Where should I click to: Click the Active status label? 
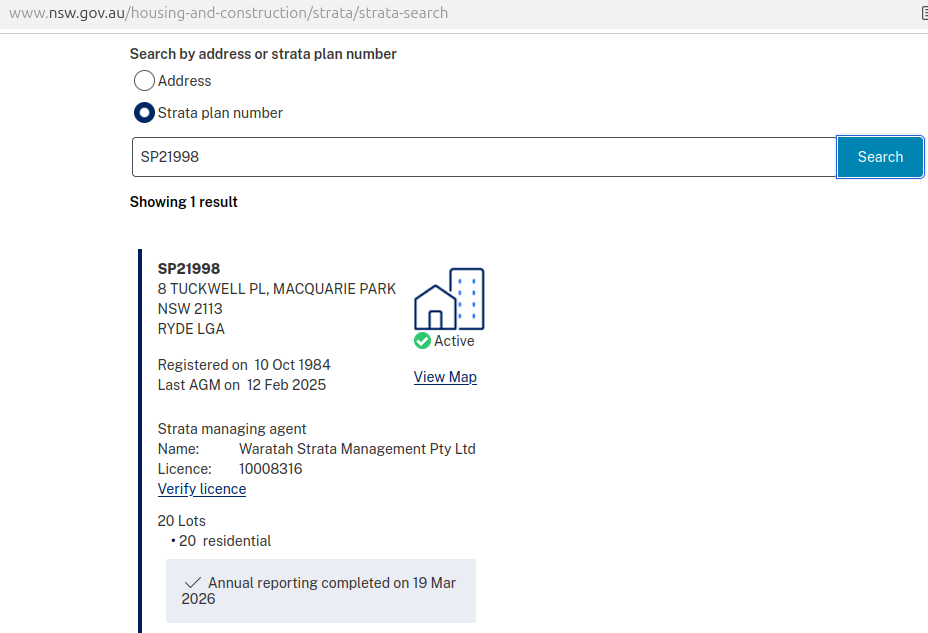(x=454, y=341)
